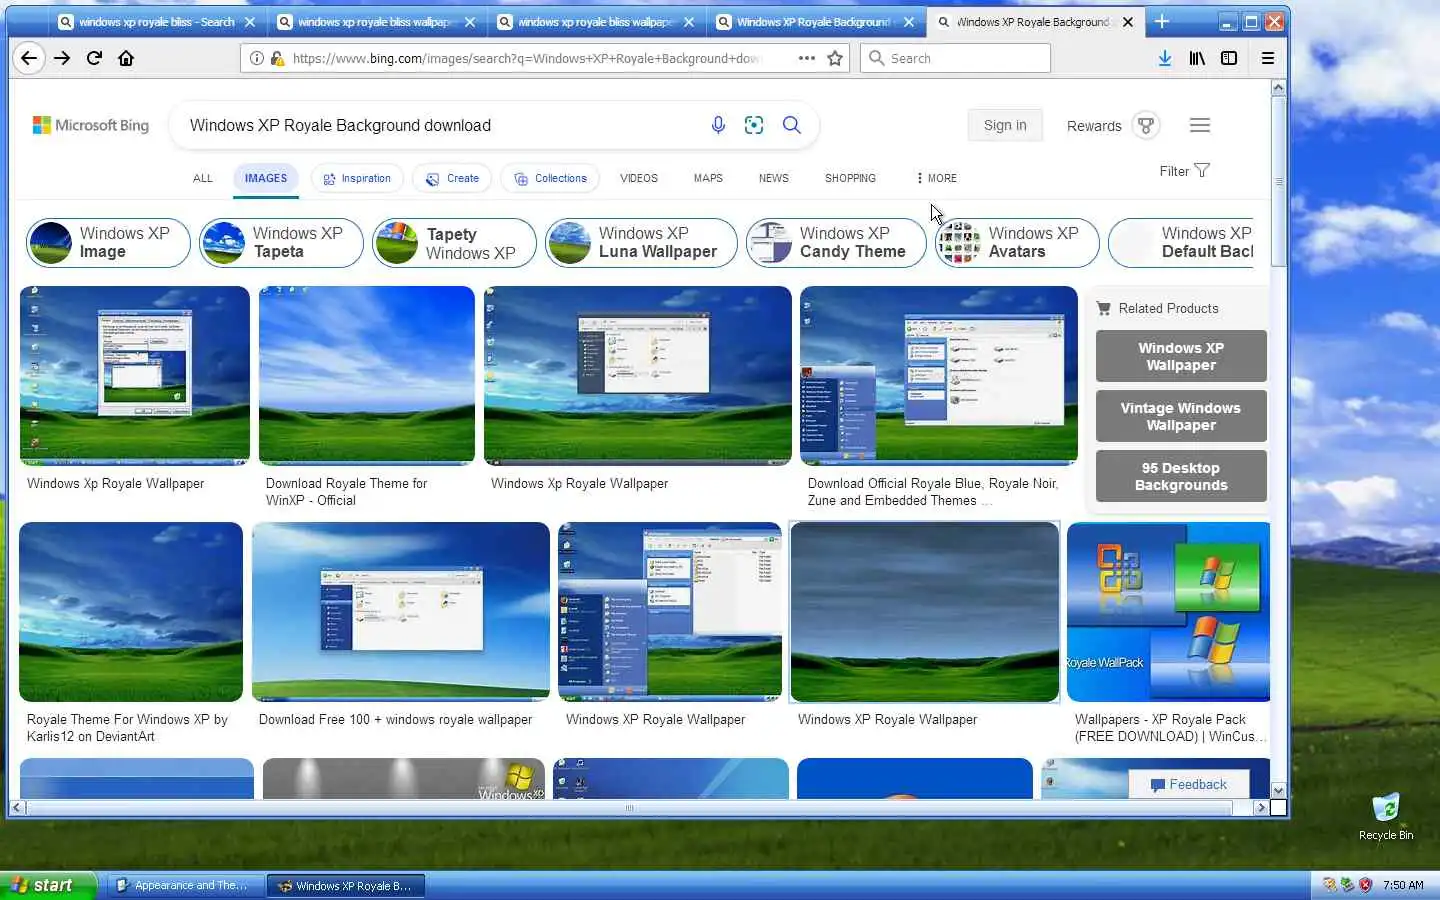Select the 'Tapety Windows XP' suggestion chip
1440x900 pixels.
tap(454, 243)
